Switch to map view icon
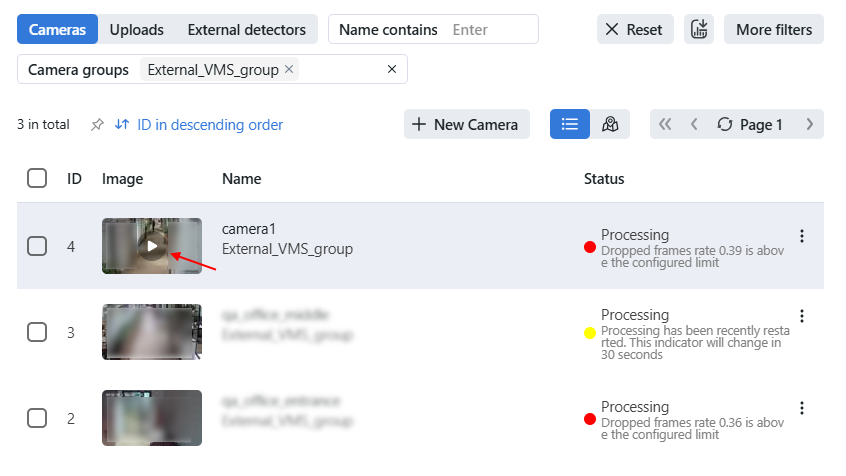 tap(611, 125)
